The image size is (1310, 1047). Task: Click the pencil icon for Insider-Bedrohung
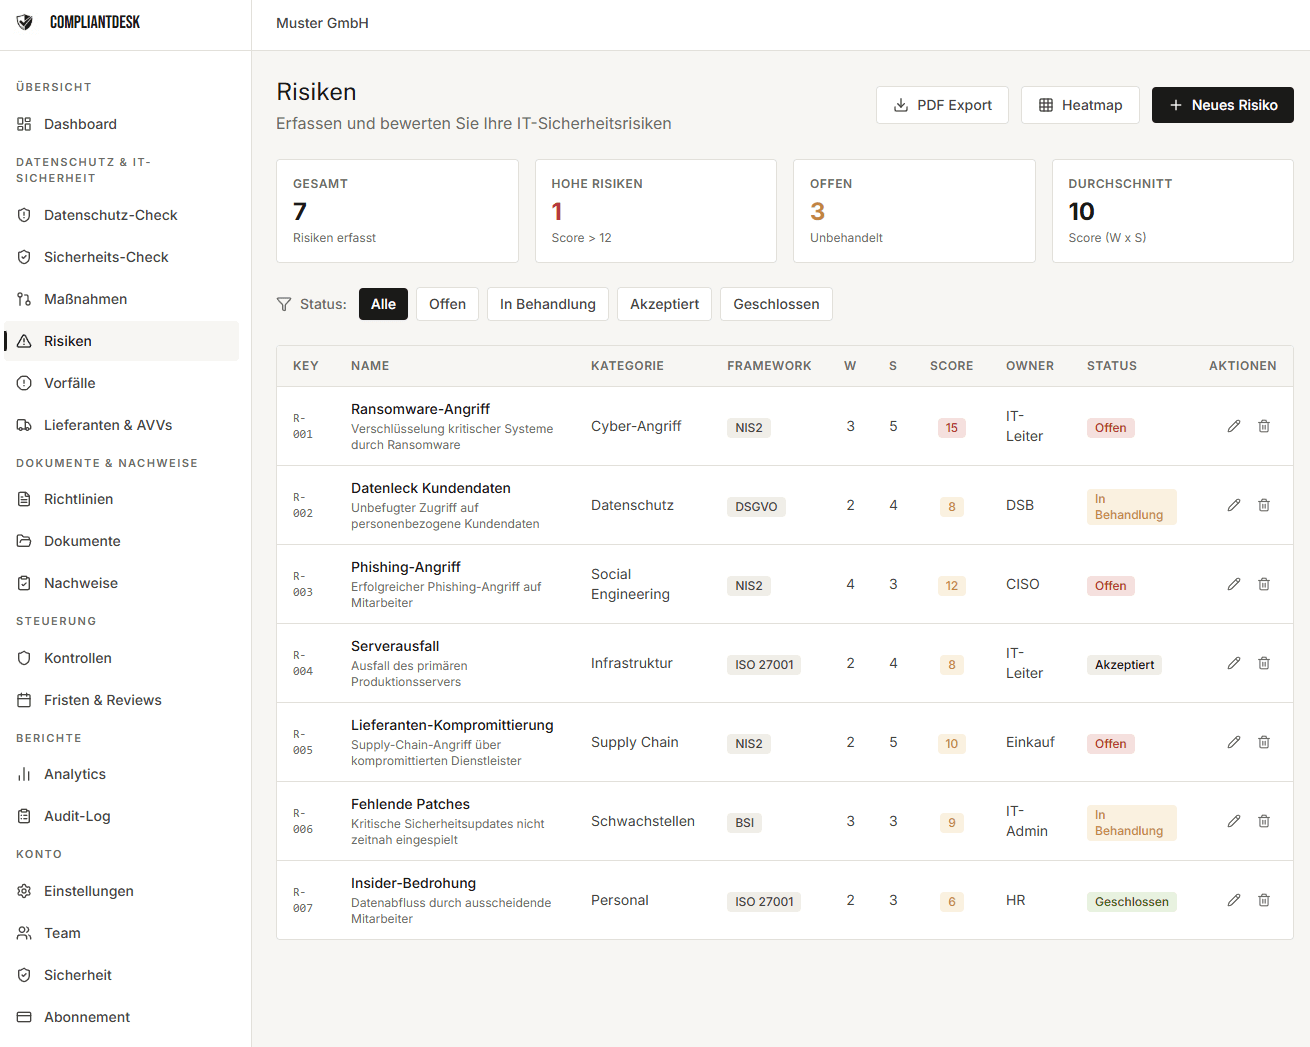pos(1234,900)
